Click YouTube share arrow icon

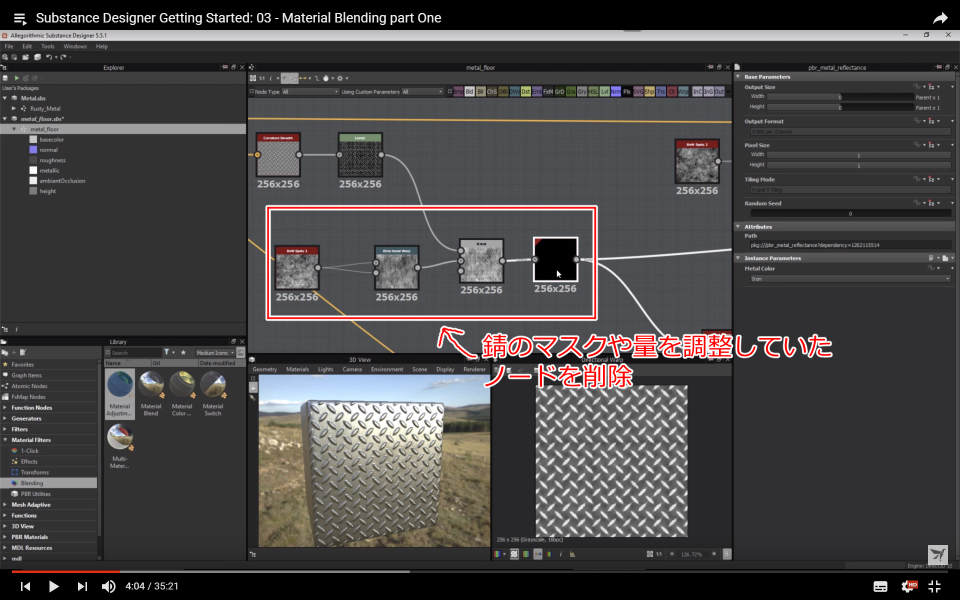940,18
